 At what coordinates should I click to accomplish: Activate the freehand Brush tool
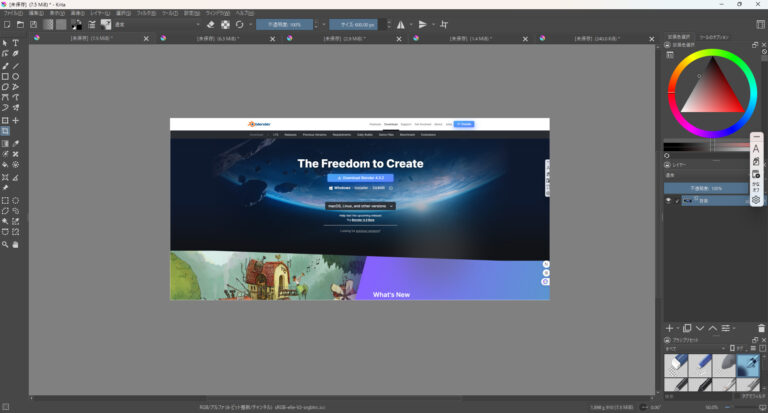(5, 65)
